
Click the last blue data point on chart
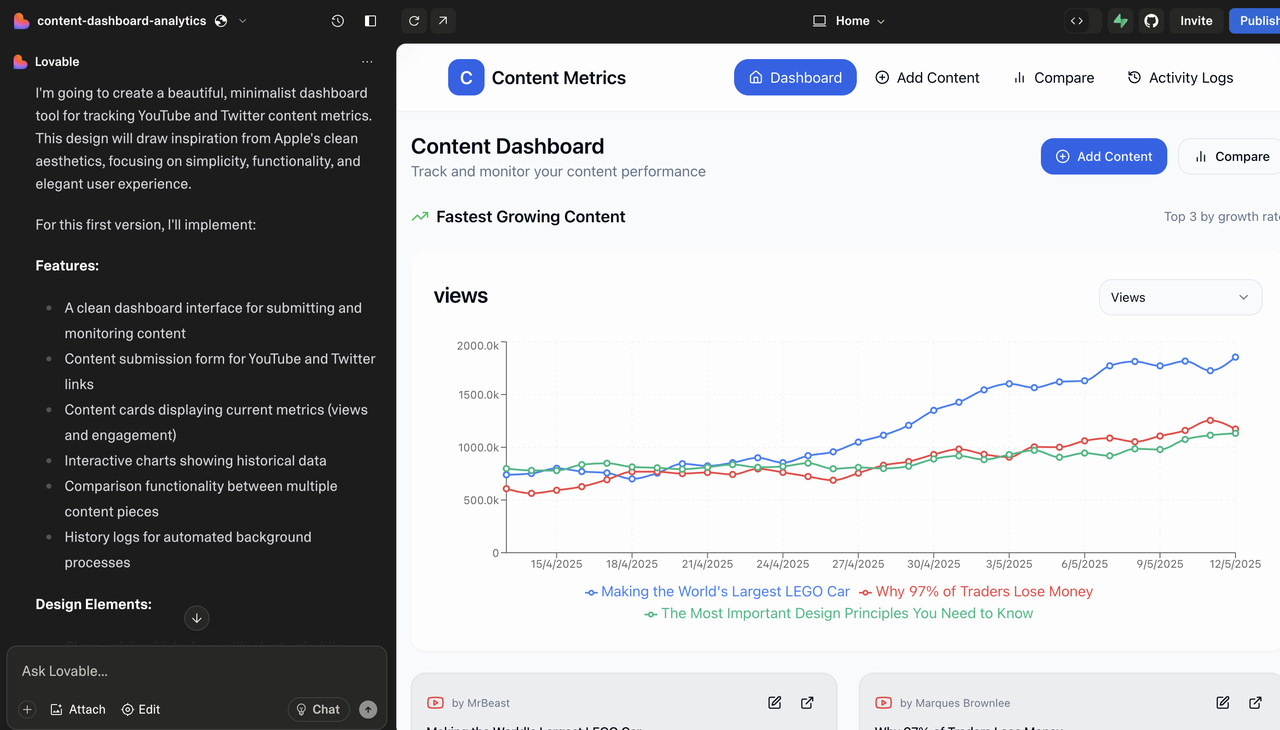click(x=1236, y=357)
